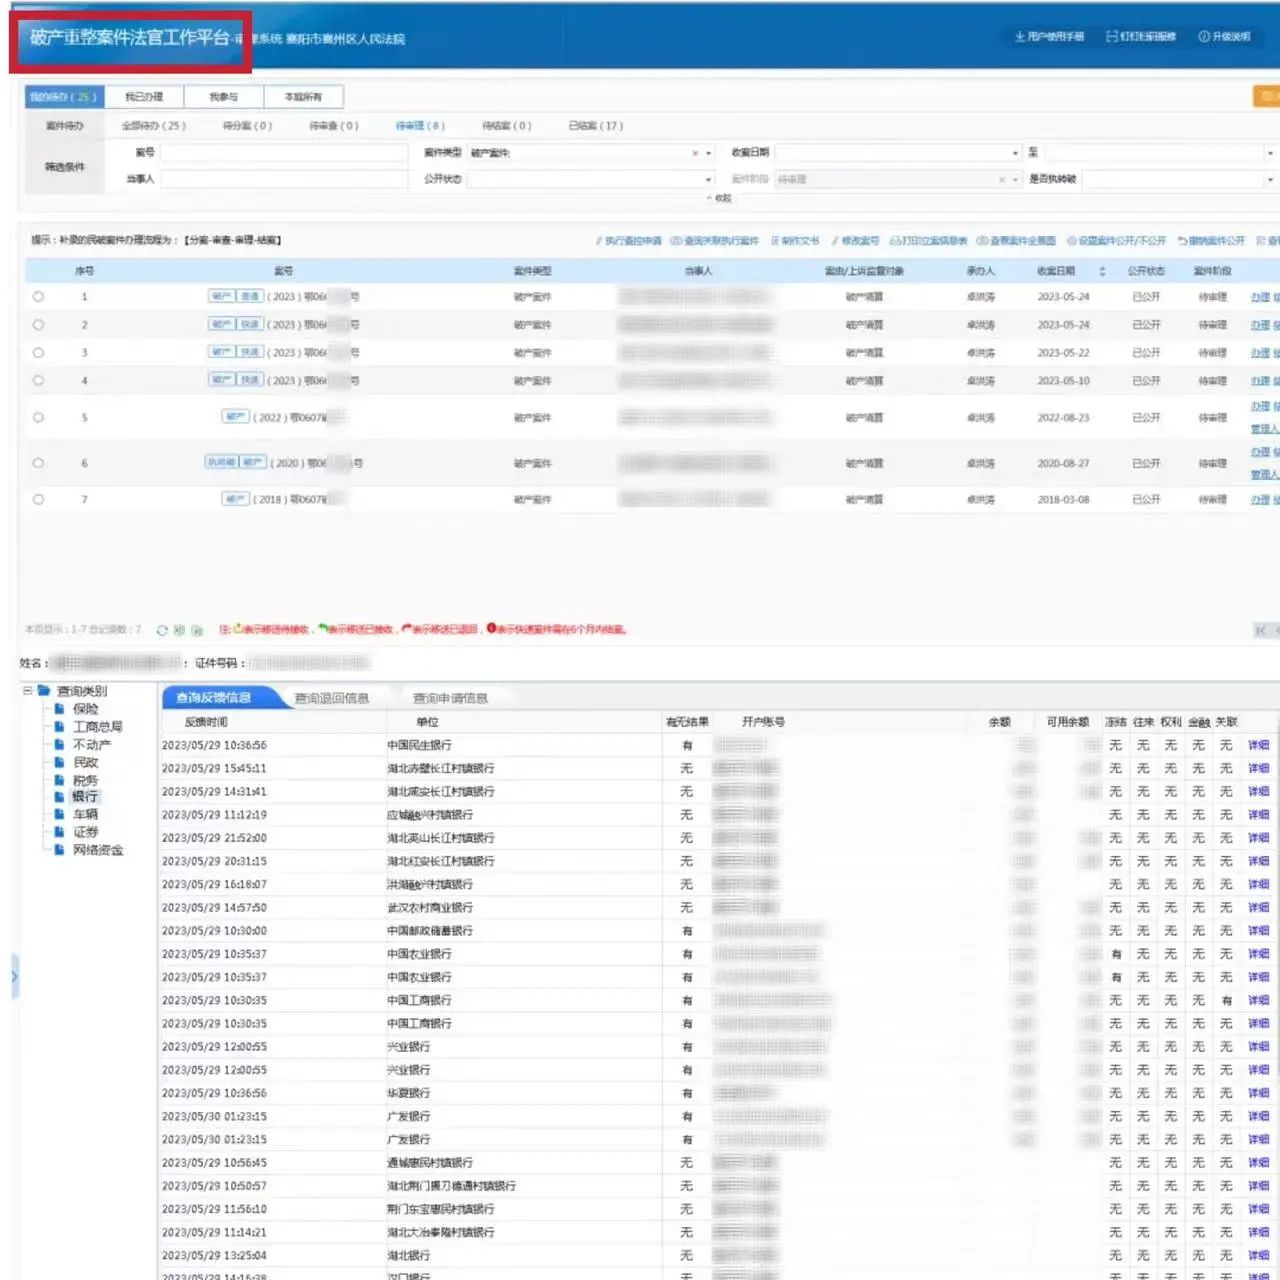This screenshot has height=1280, width=1280.
Task: Select 税务 in the query category tree
Action: tap(85, 780)
